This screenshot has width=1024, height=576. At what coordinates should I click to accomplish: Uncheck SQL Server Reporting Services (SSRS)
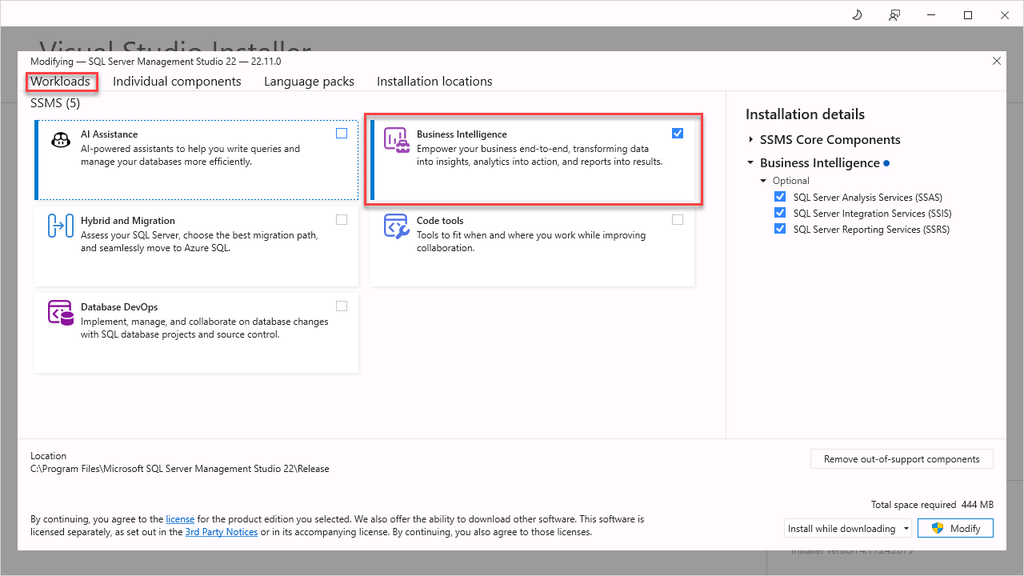pos(780,229)
